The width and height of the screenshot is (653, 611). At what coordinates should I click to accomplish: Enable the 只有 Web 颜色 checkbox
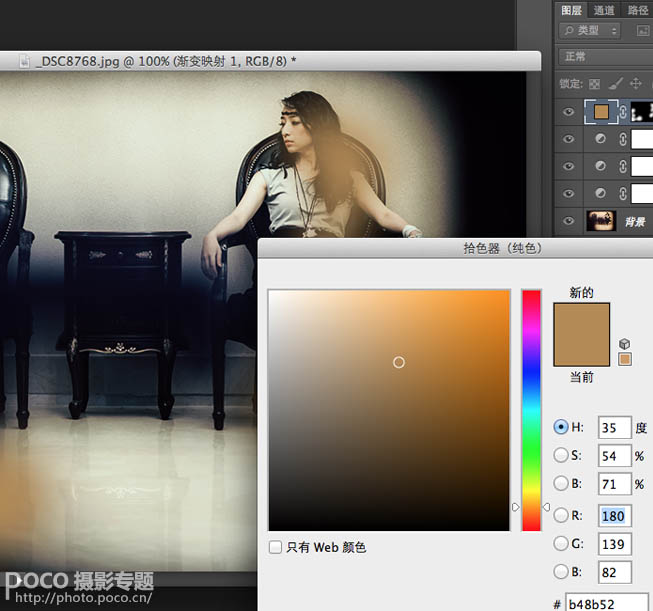tap(276, 547)
